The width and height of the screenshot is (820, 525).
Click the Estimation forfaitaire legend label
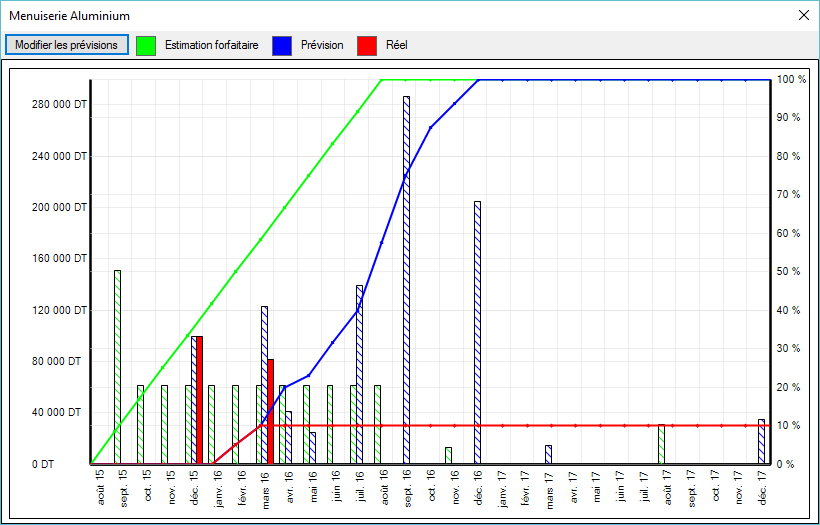[211, 45]
